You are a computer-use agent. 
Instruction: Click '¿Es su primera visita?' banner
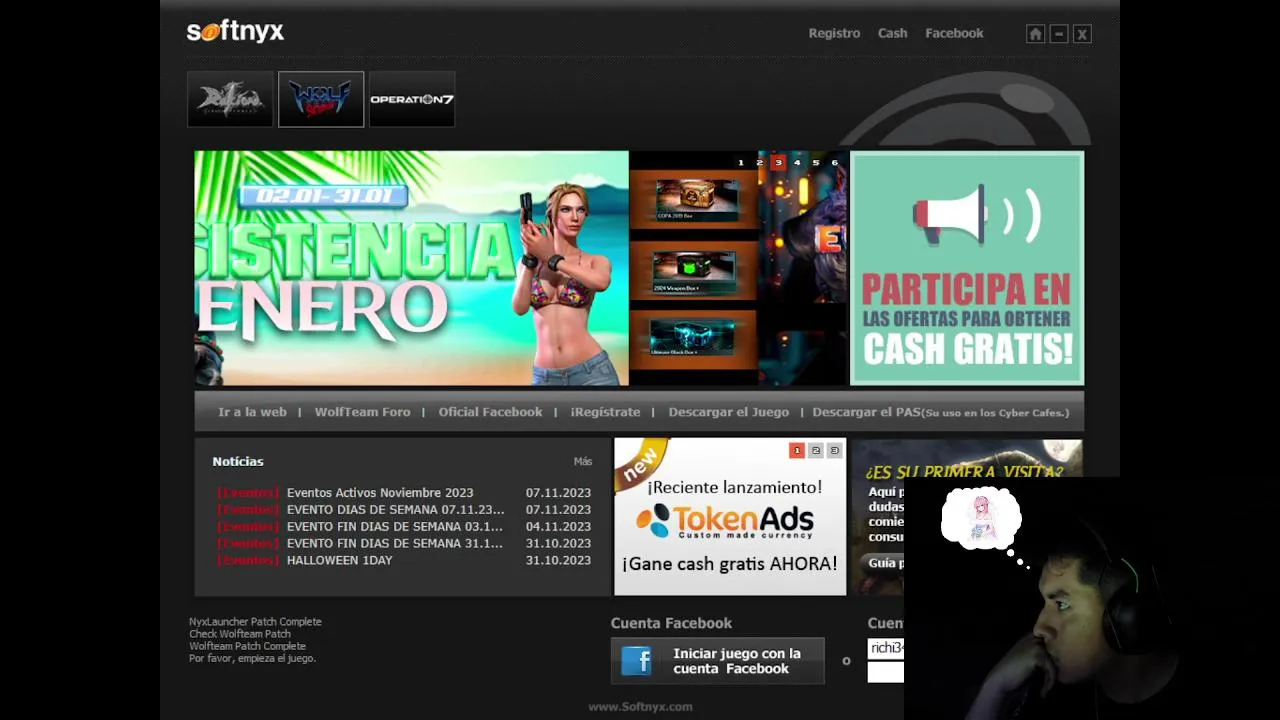(x=967, y=470)
